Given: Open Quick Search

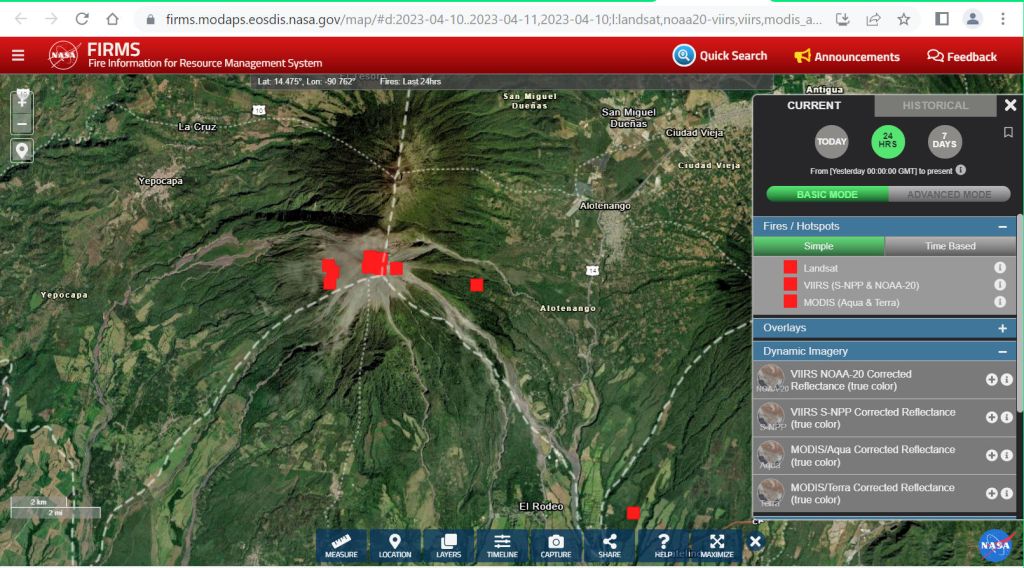Looking at the screenshot, I should (x=720, y=56).
